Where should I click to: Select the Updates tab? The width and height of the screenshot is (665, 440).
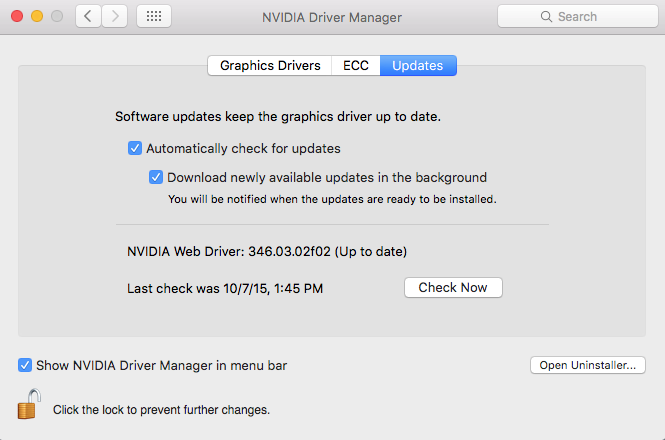coord(418,66)
